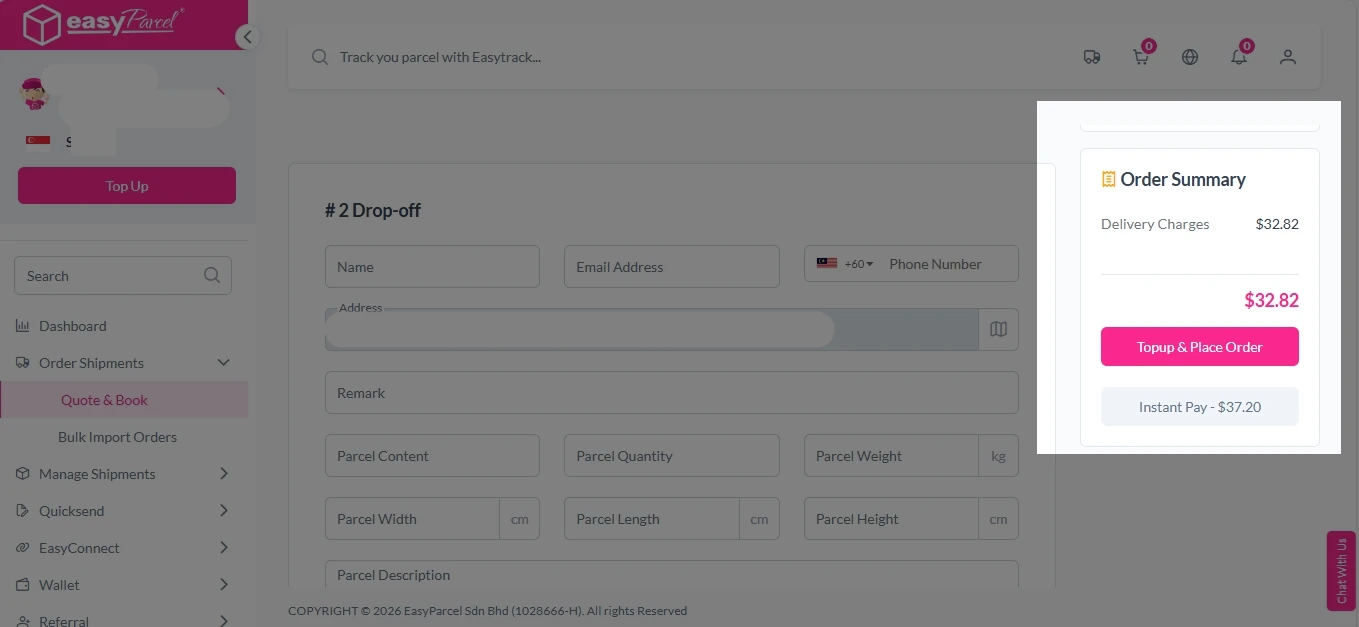This screenshot has width=1359, height=627.
Task: Select the Dashboard sidebar icon
Action: point(22,325)
